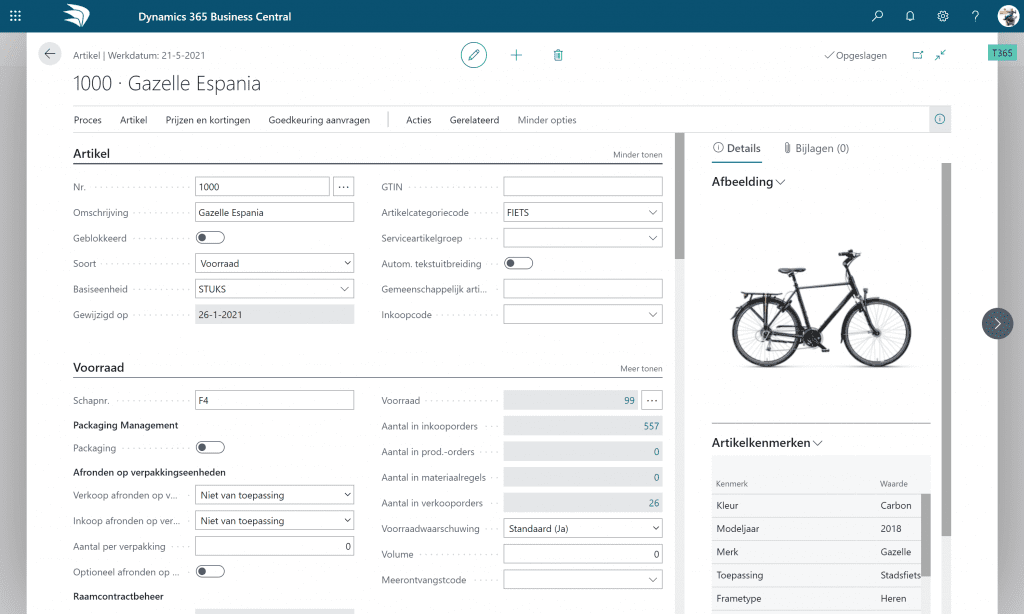Toggle Autom. tekstuitbreiding switch
Viewport: 1024px width, 614px height.
[519, 263]
